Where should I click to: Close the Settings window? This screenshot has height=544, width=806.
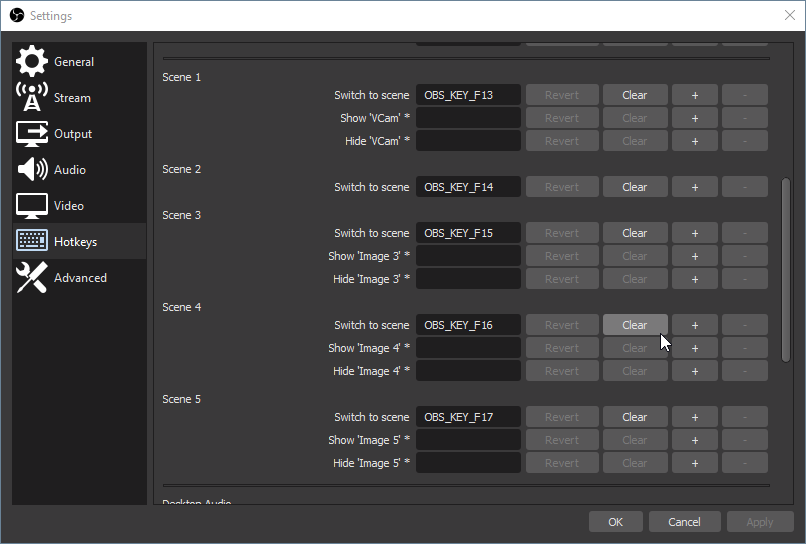pos(789,16)
